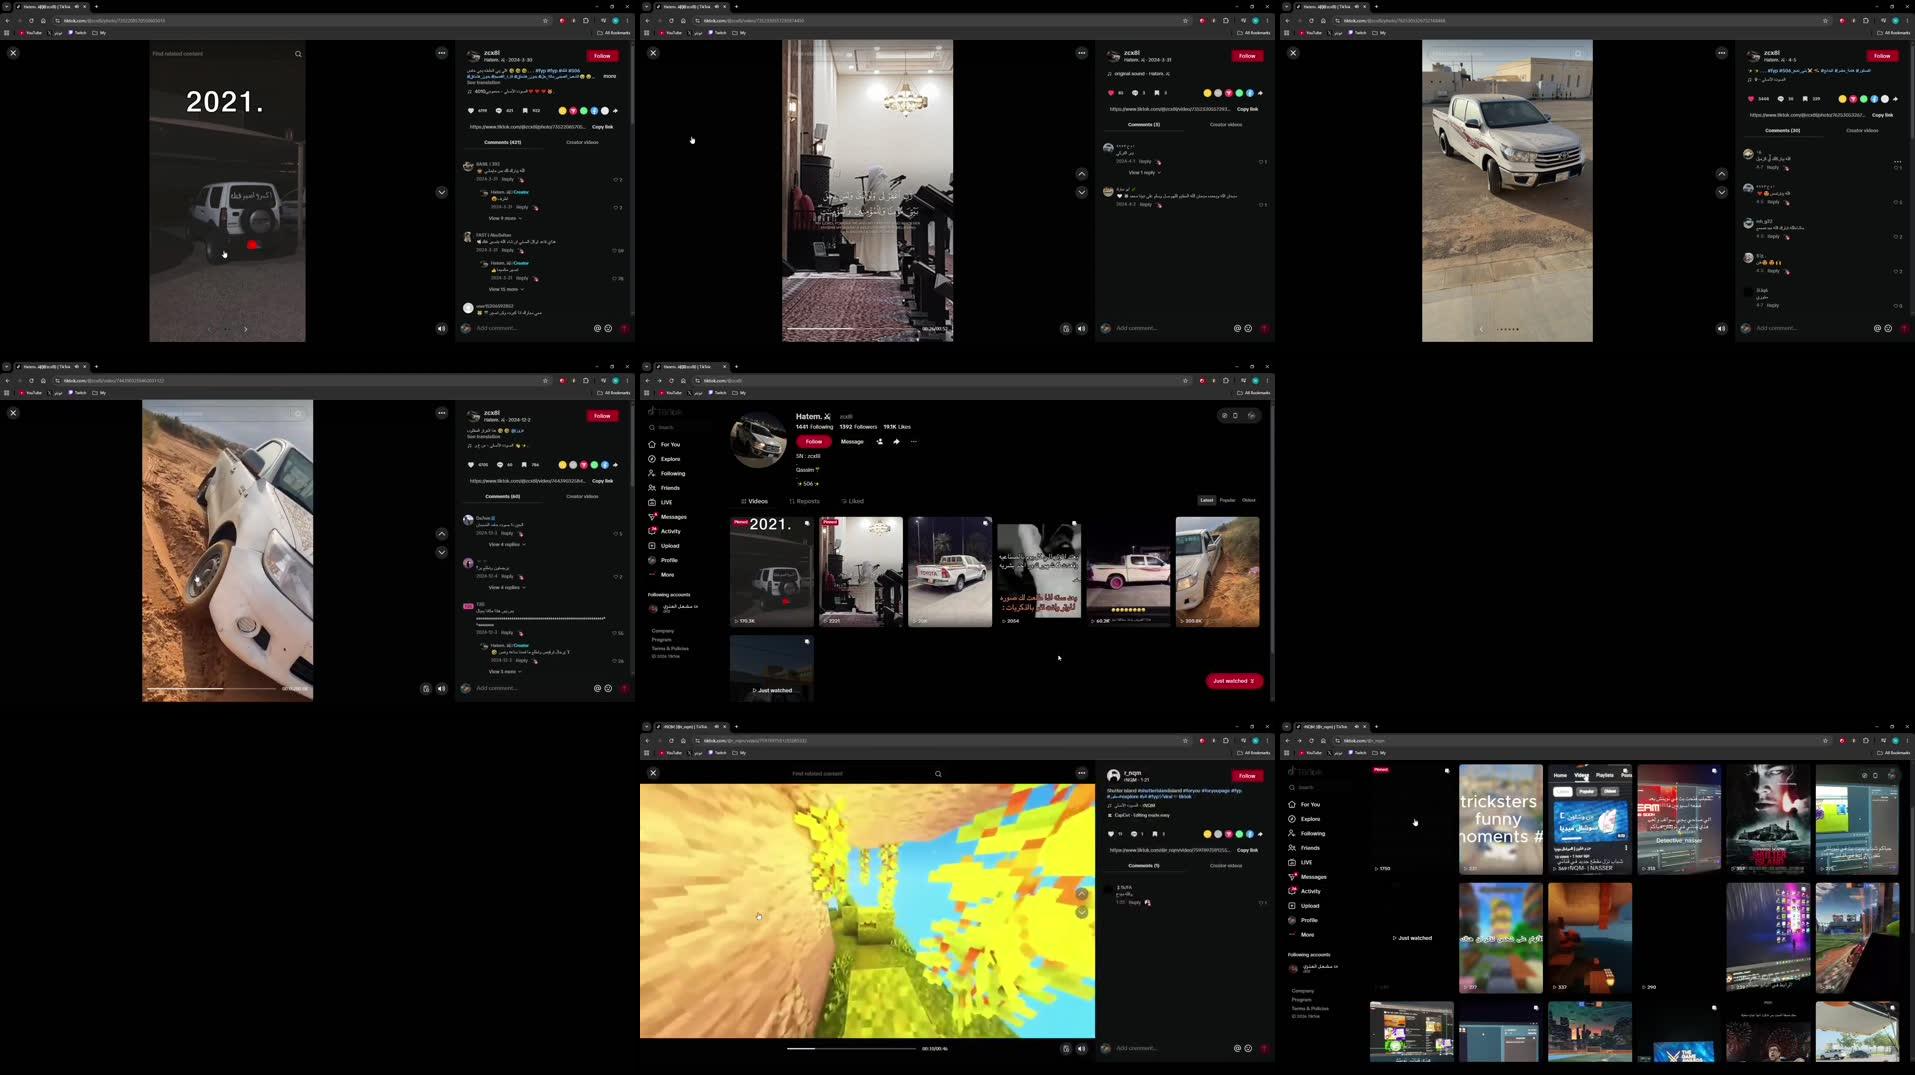
Task: Open For You in Hatem profile sidebar
Action: click(665, 444)
